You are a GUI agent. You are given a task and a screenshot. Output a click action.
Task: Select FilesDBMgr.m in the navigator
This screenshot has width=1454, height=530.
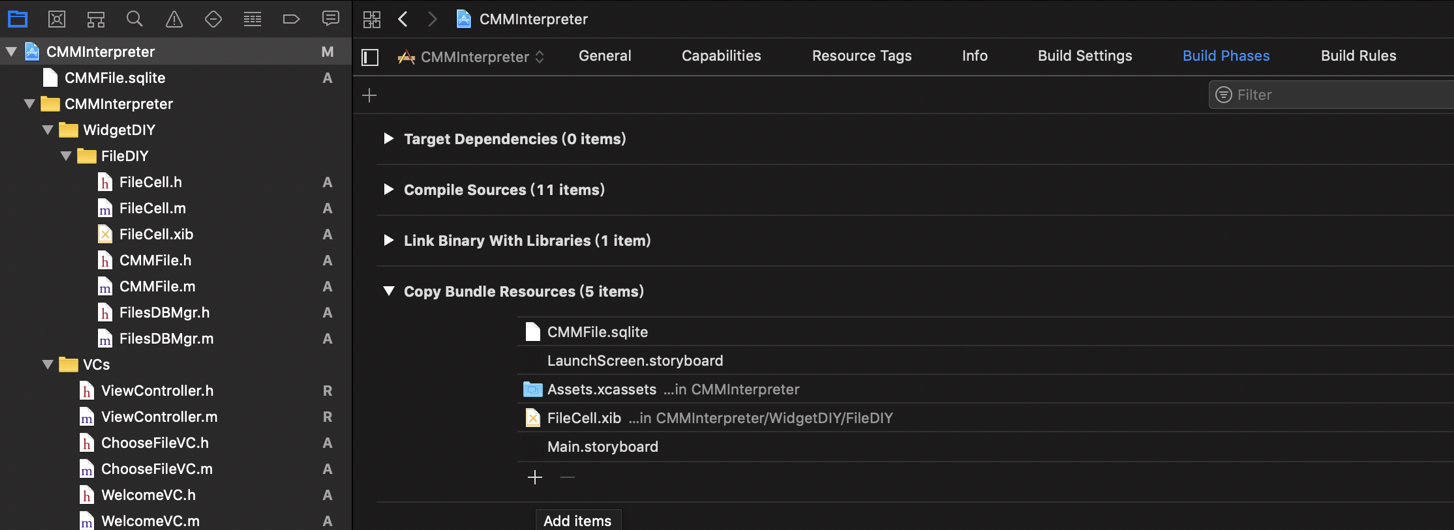point(166,338)
